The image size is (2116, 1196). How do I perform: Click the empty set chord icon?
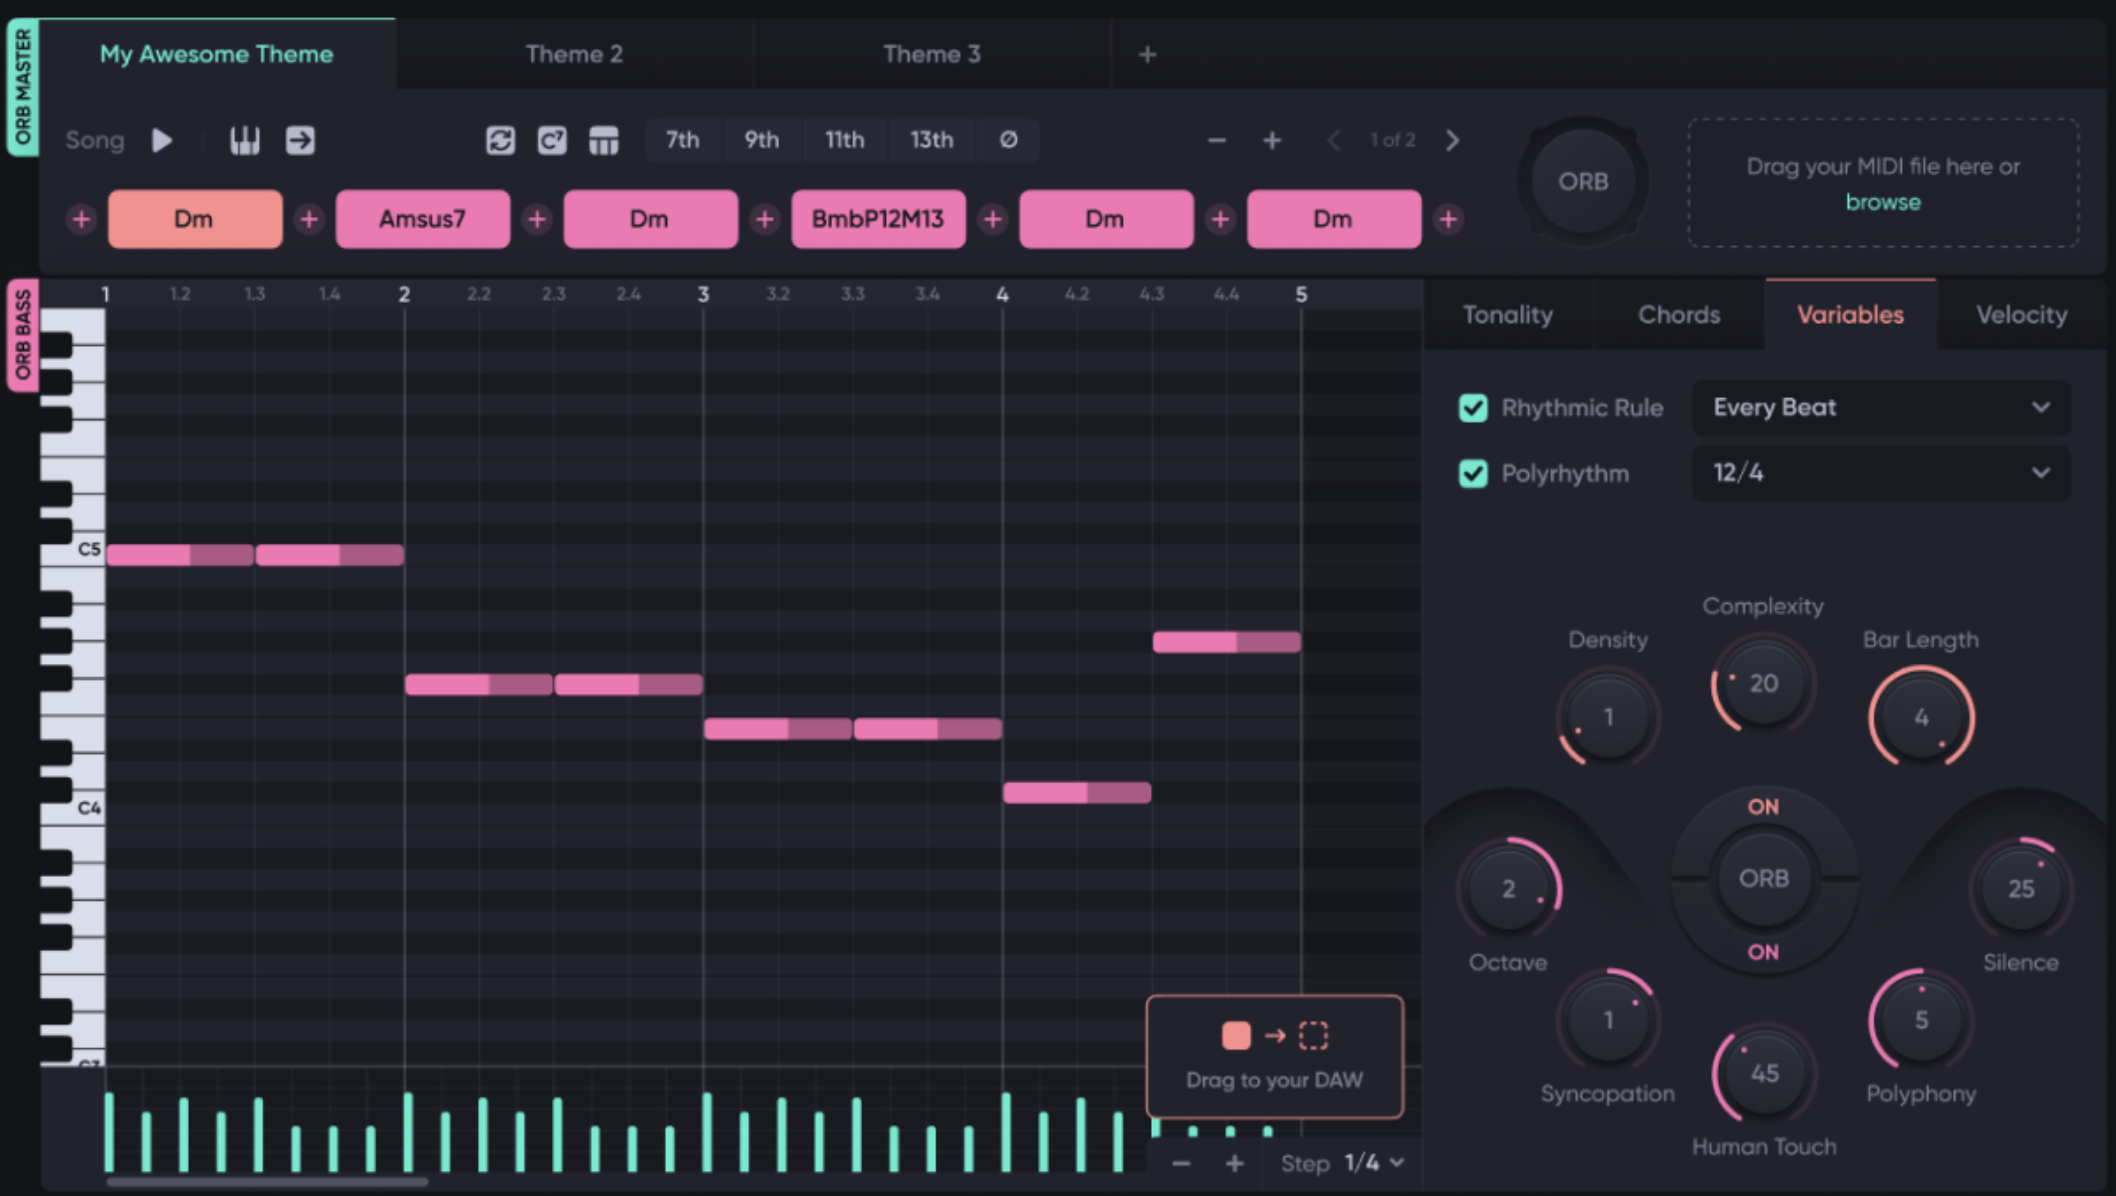(1008, 140)
